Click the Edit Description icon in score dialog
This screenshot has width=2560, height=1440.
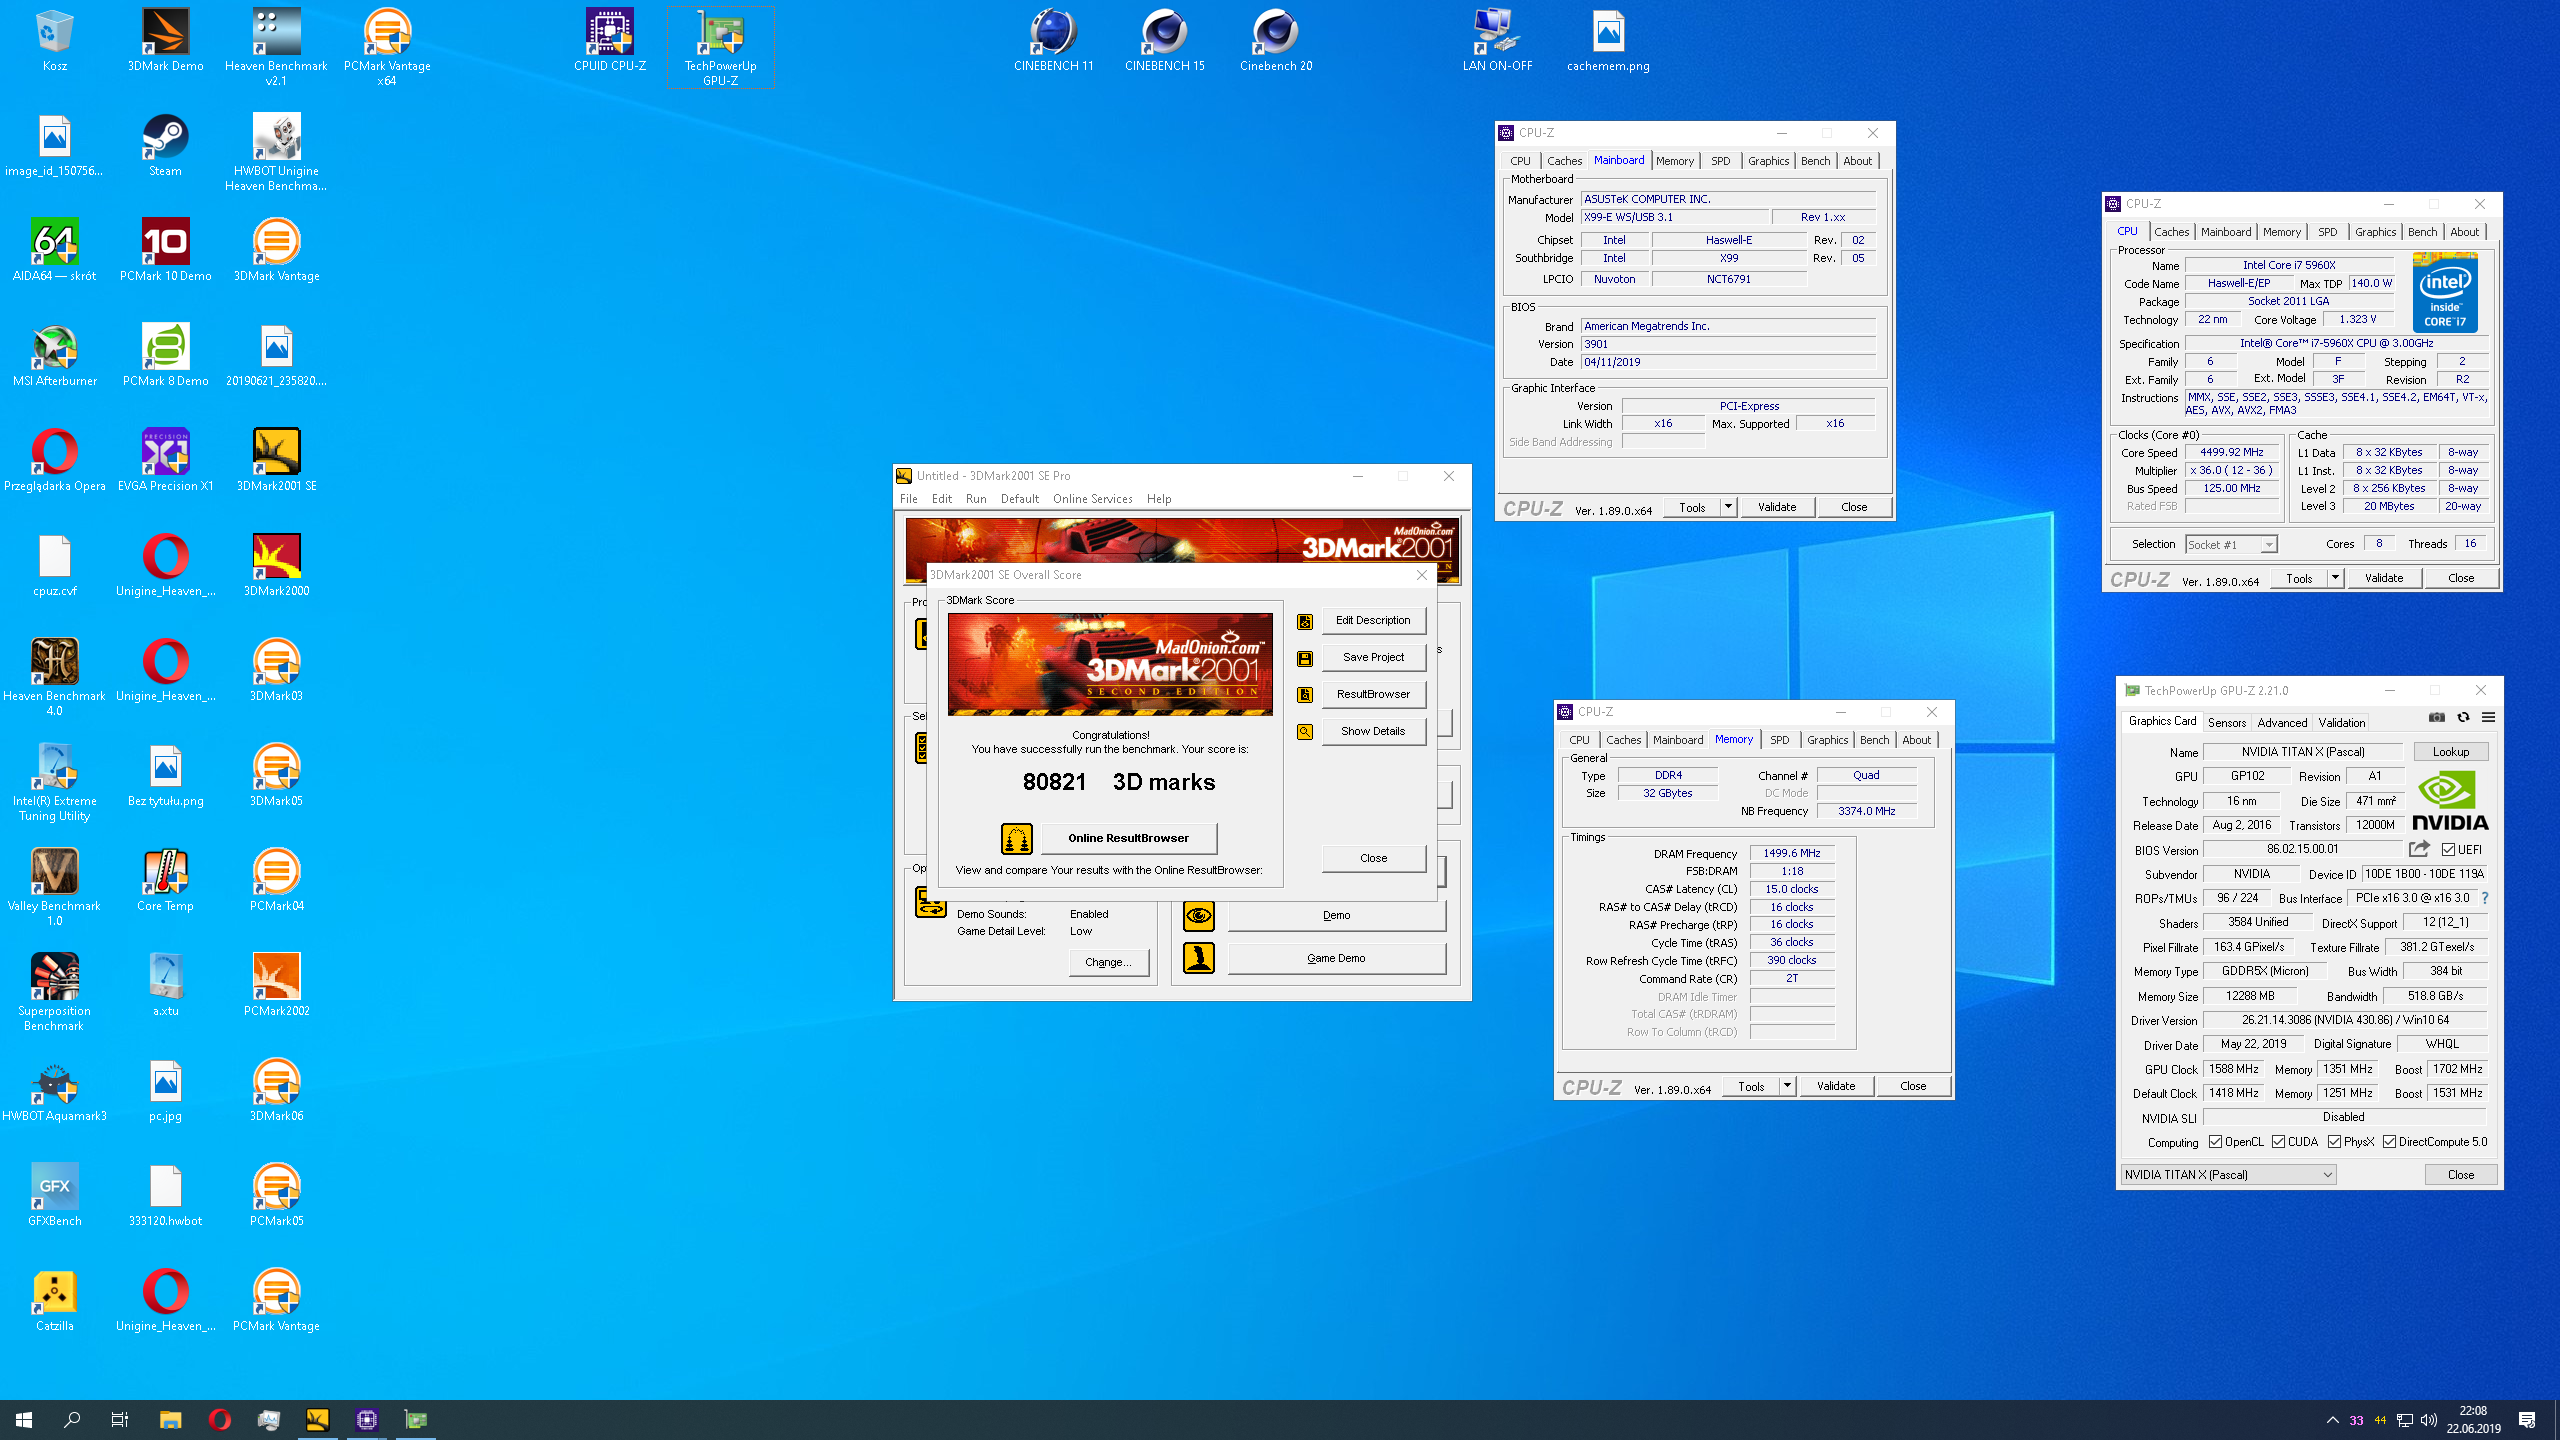click(1305, 622)
